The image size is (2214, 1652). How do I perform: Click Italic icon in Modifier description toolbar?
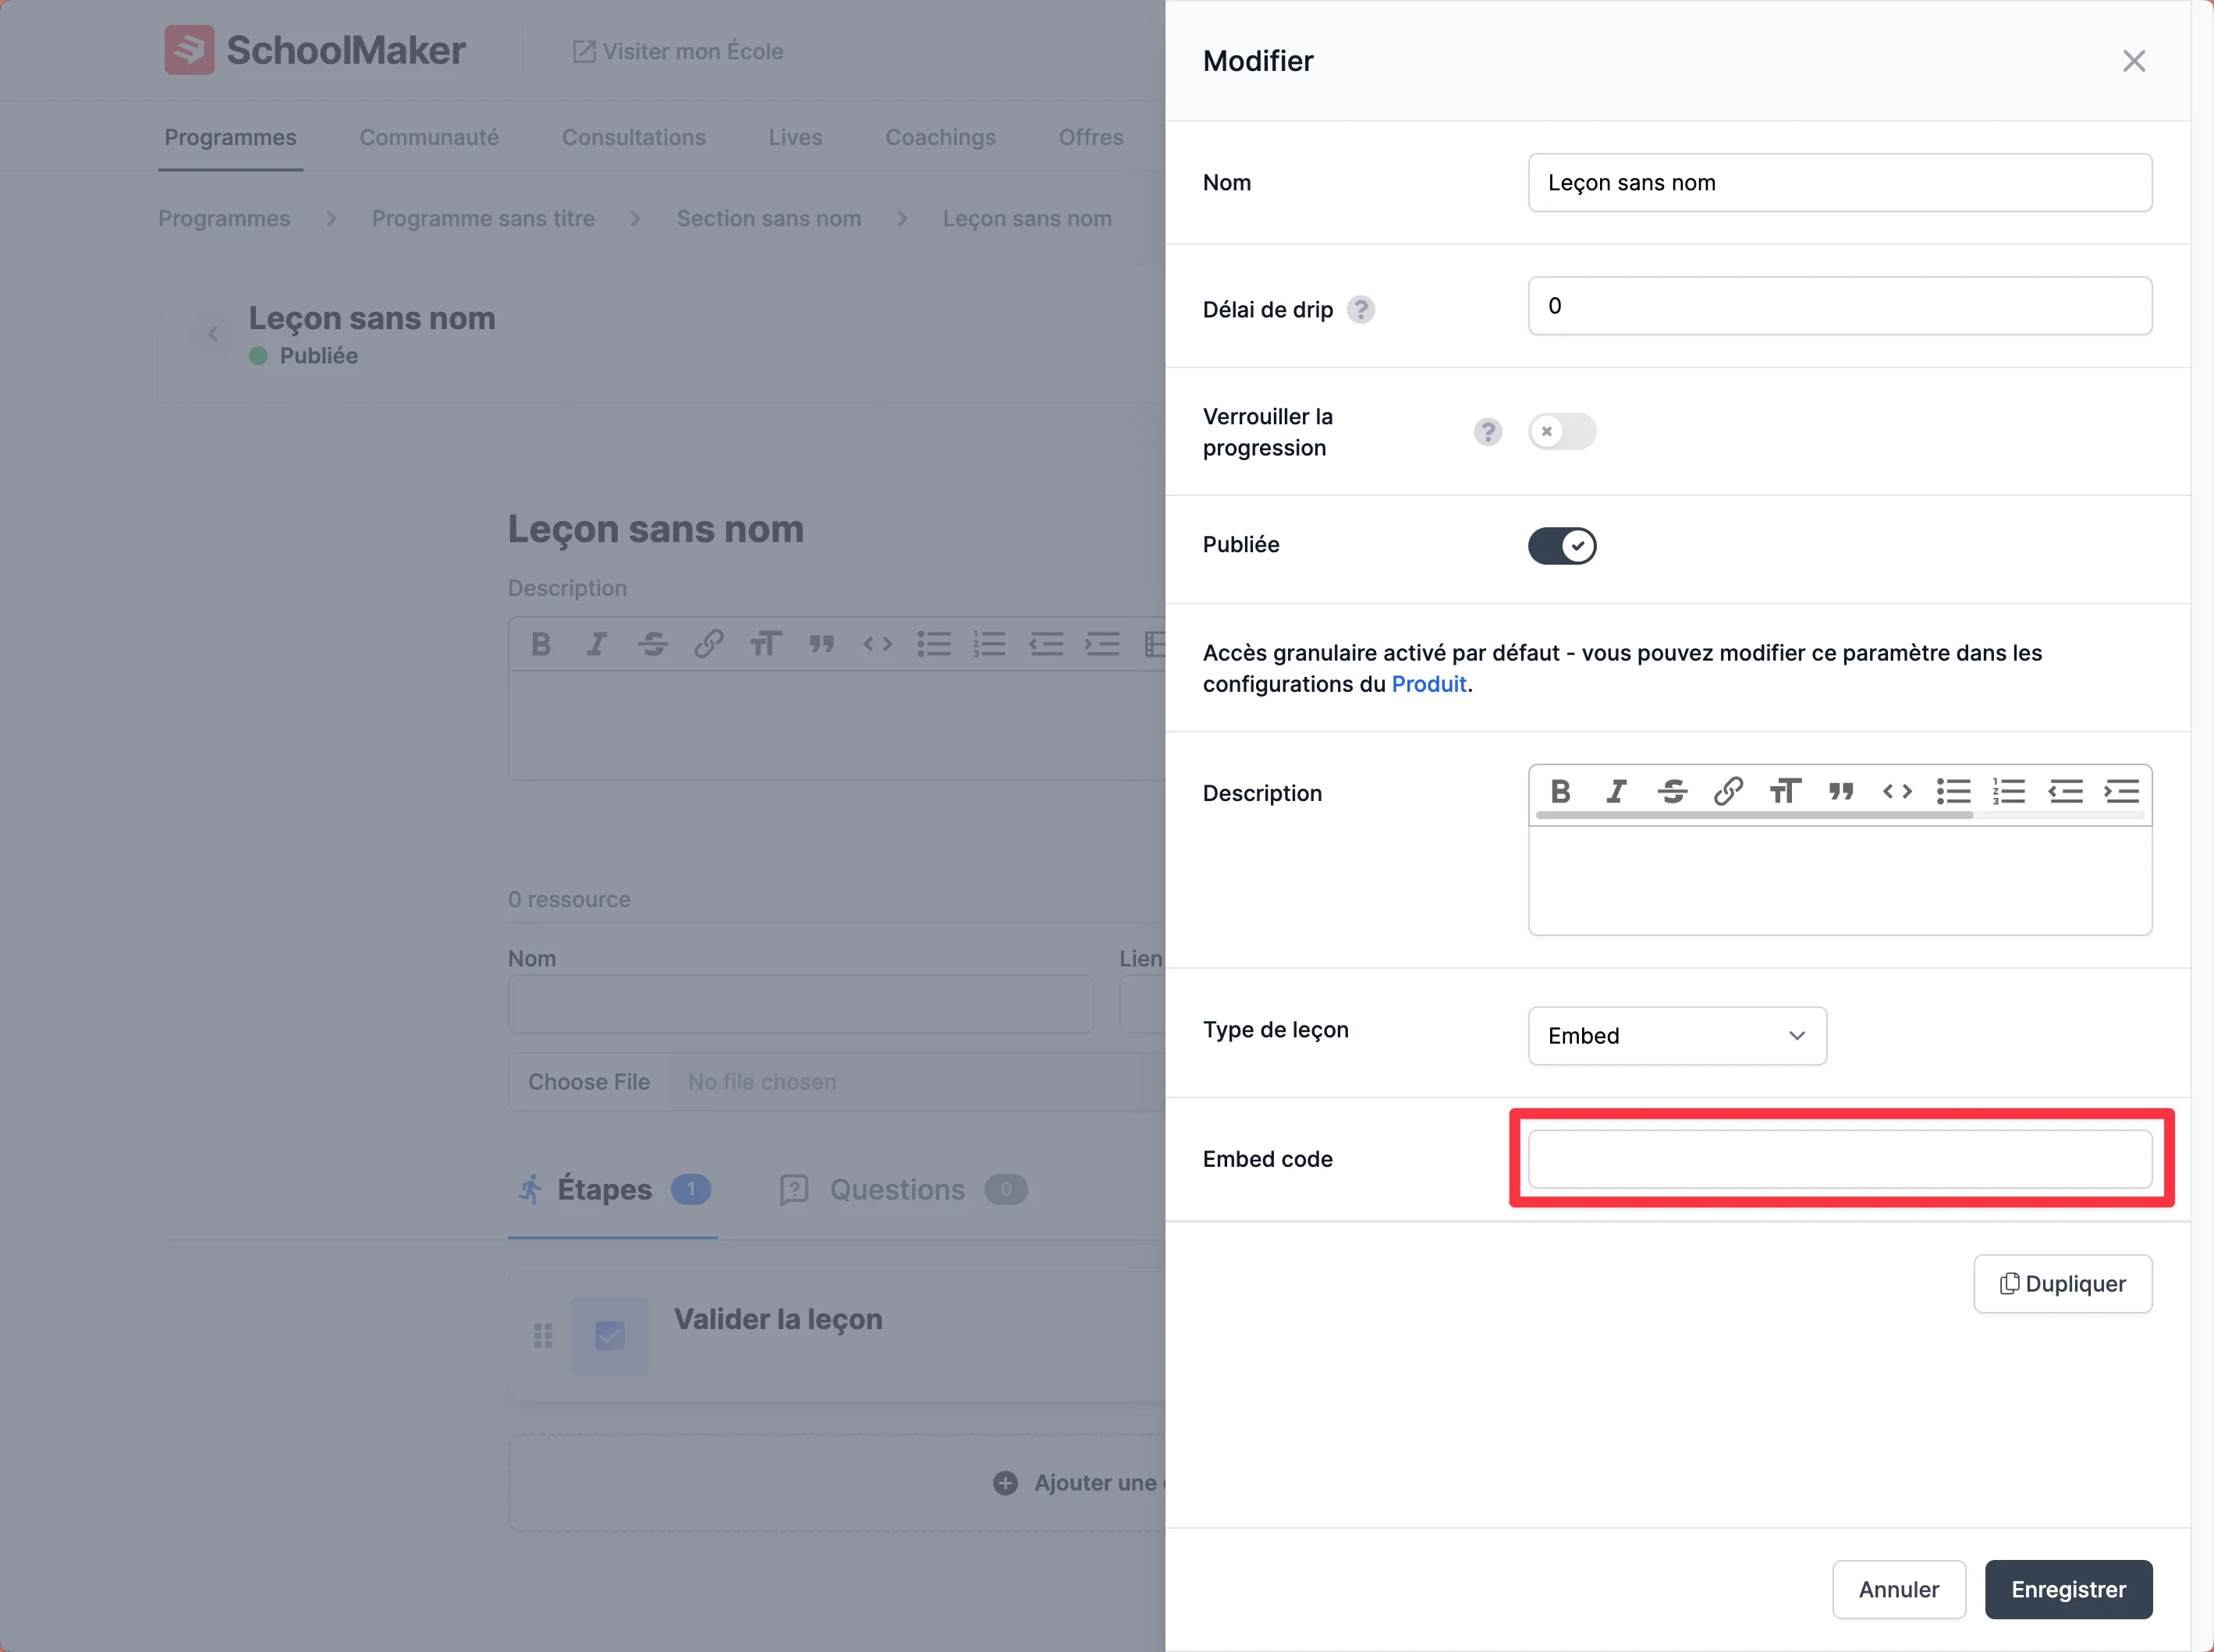pyautogui.click(x=1616, y=791)
